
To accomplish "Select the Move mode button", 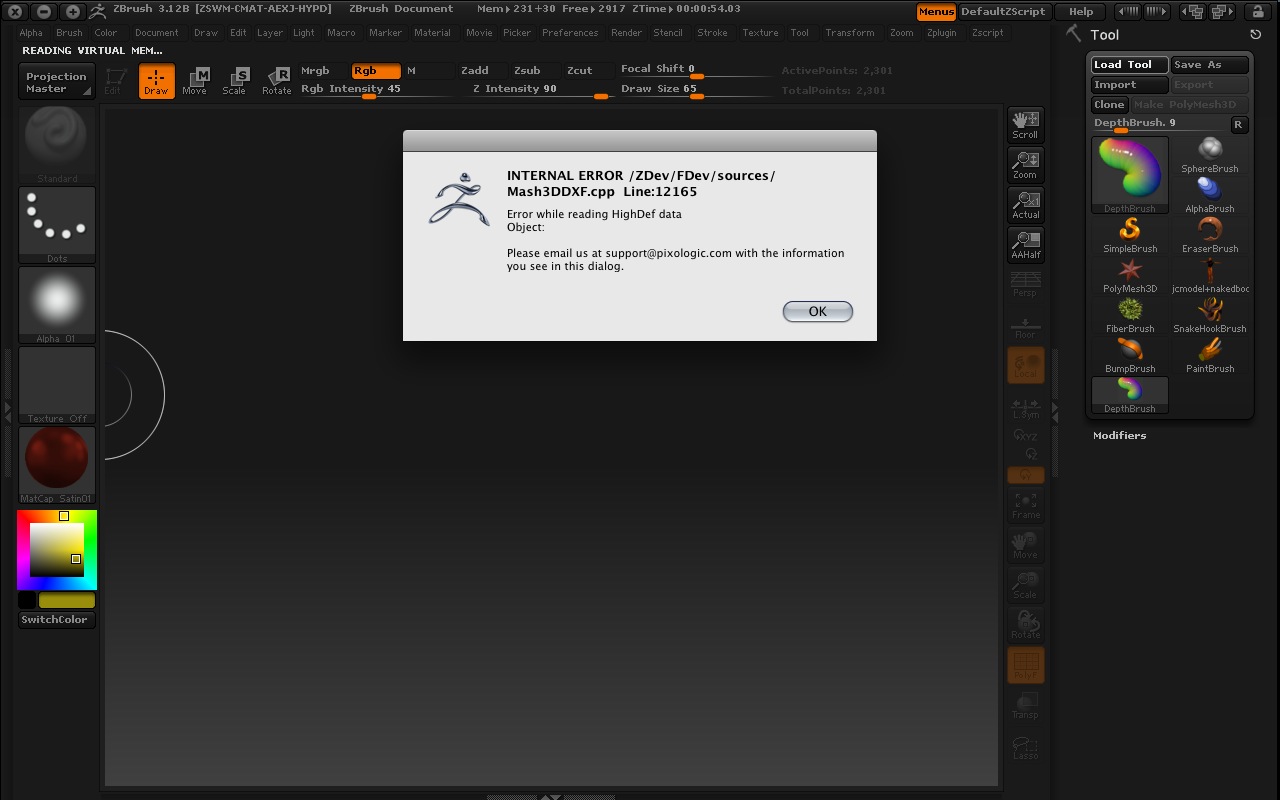I will coord(195,80).
